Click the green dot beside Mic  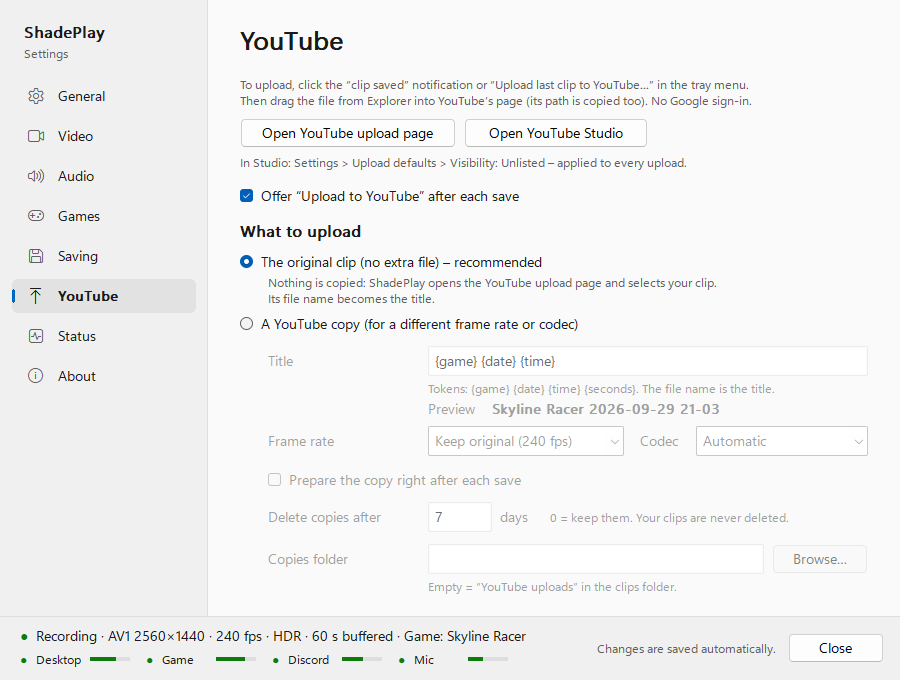click(402, 660)
